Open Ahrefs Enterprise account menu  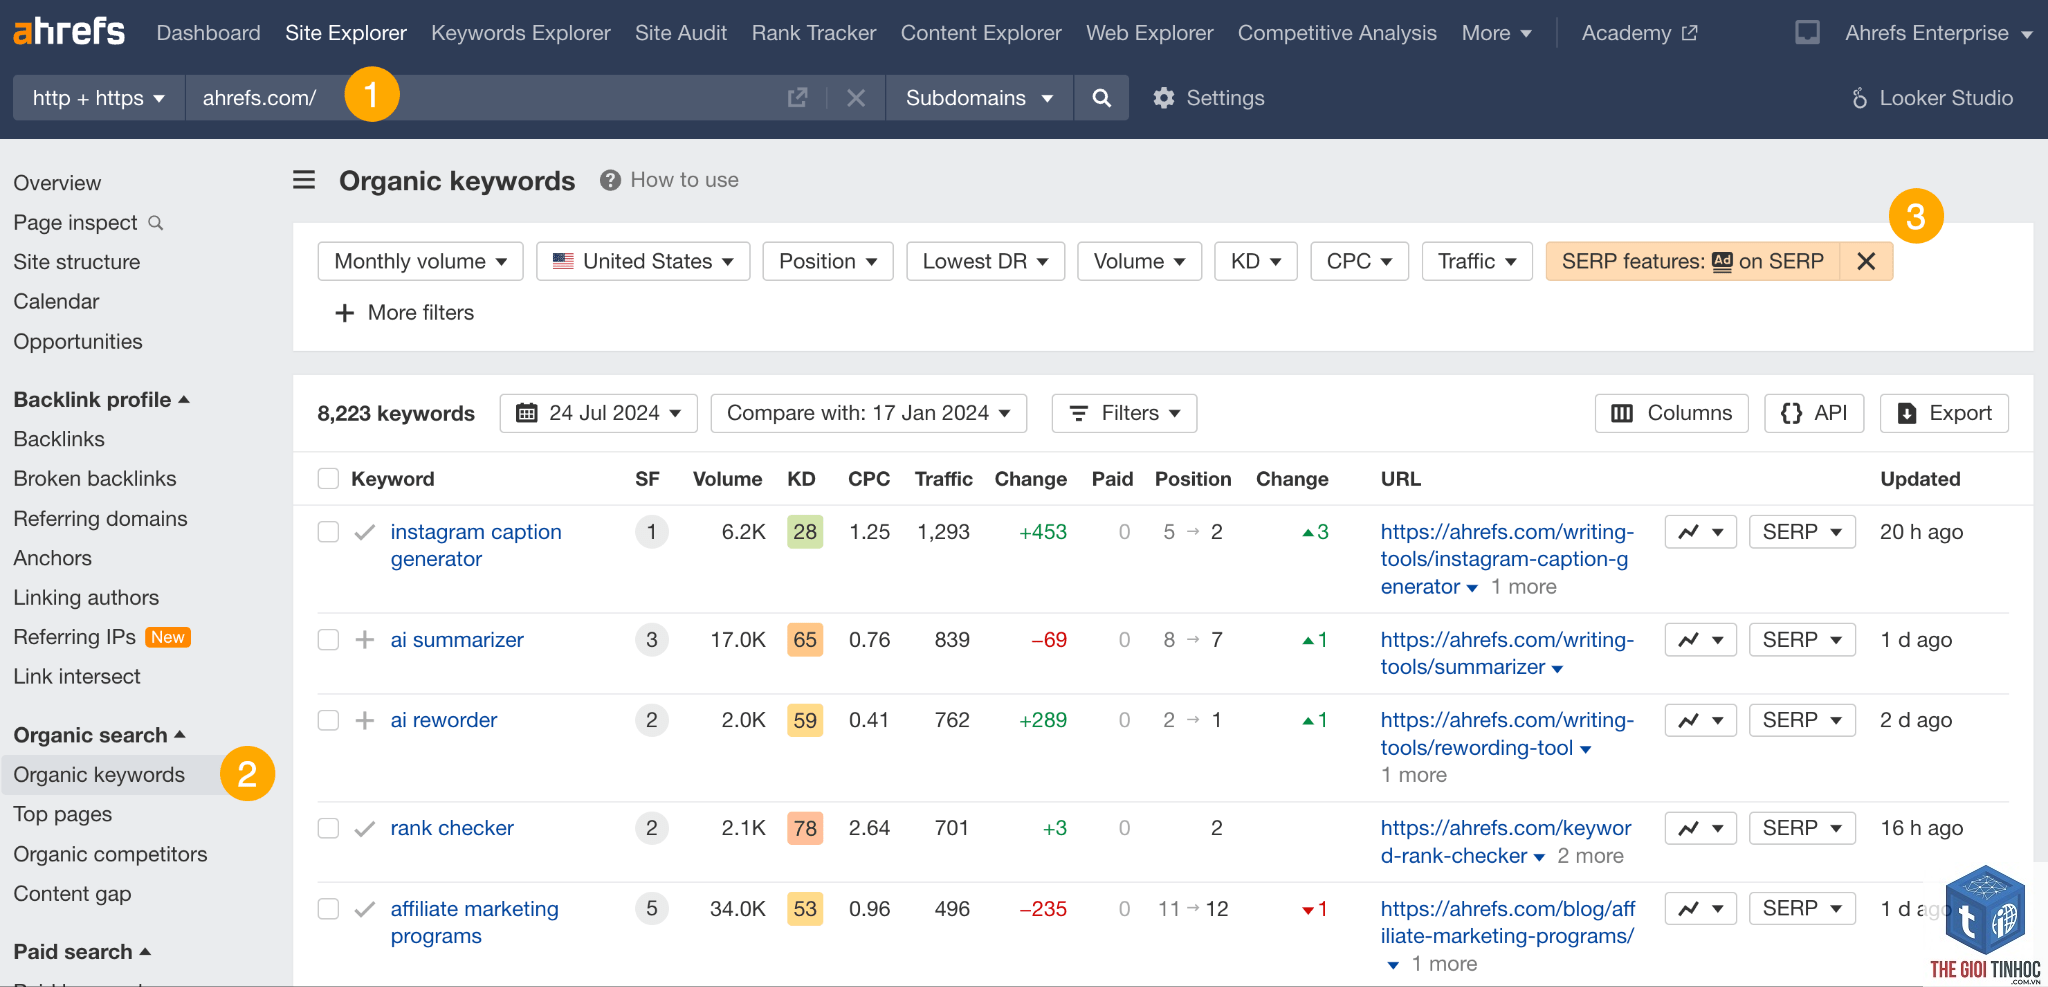pos(1938,33)
